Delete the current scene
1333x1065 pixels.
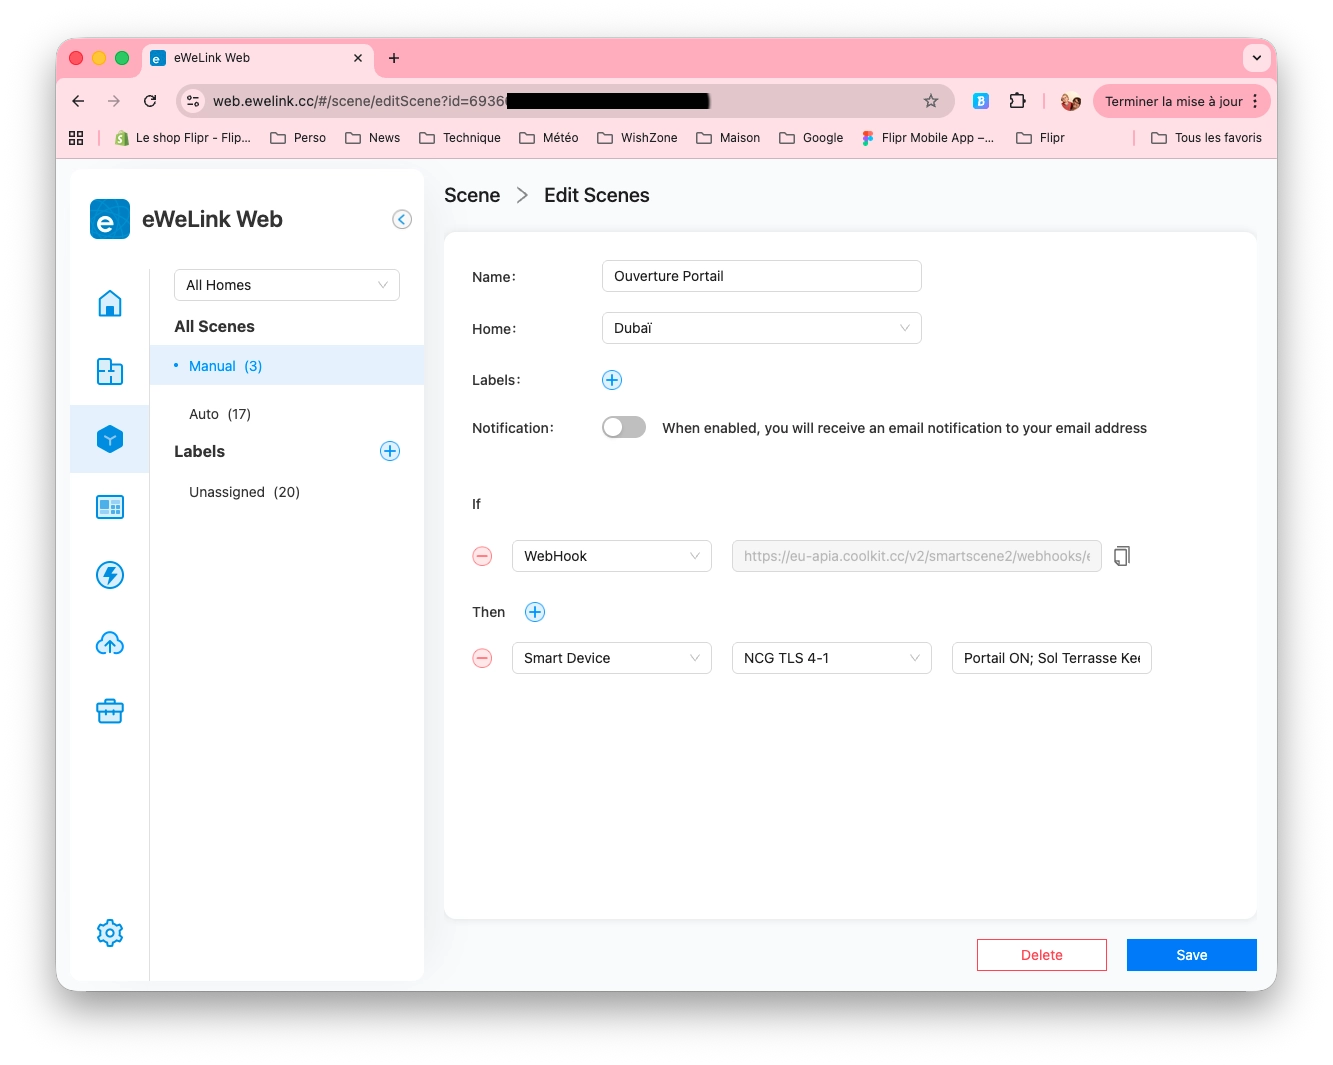click(x=1041, y=955)
